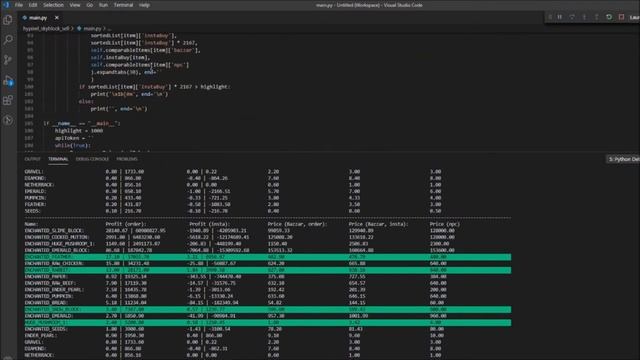Image resolution: width=640 pixels, height=360 pixels.
Task: Close the main.py editor tab
Action: coord(57,18)
